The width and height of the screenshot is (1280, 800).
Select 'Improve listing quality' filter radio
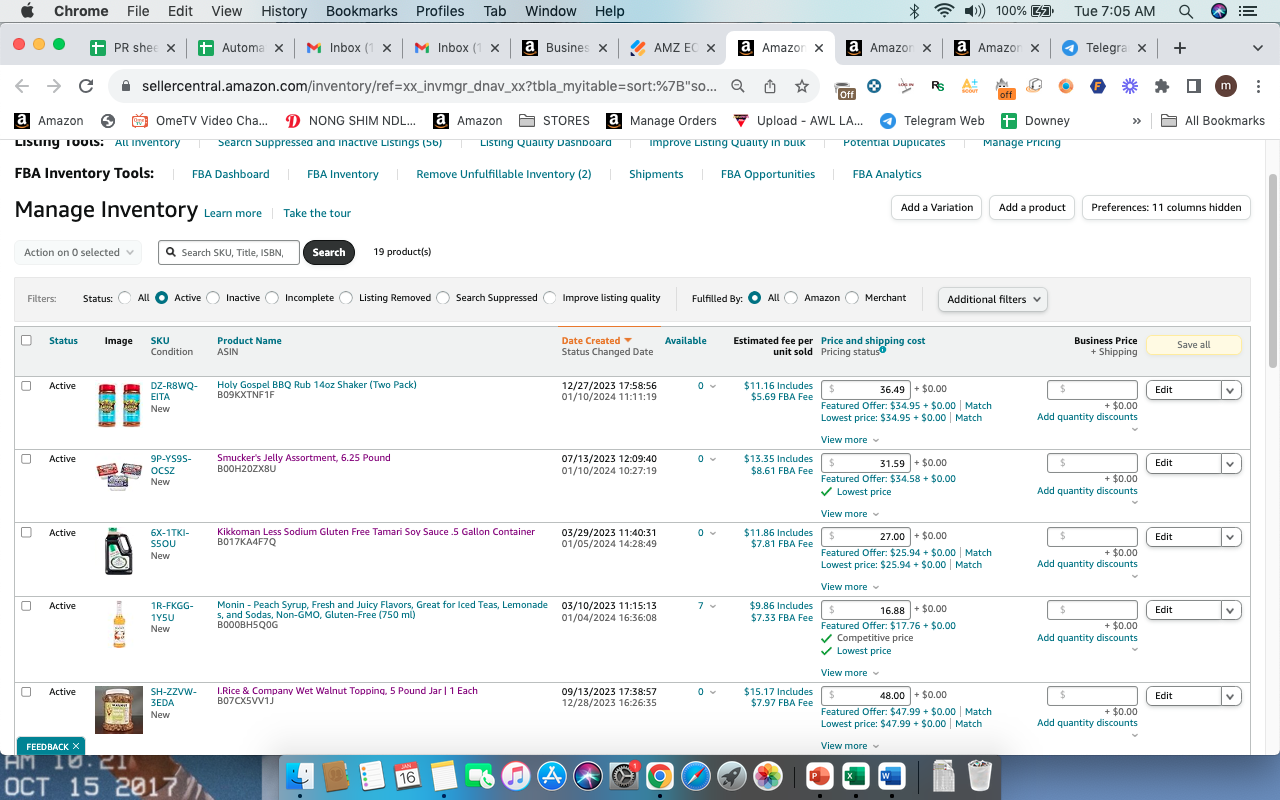[x=550, y=298]
